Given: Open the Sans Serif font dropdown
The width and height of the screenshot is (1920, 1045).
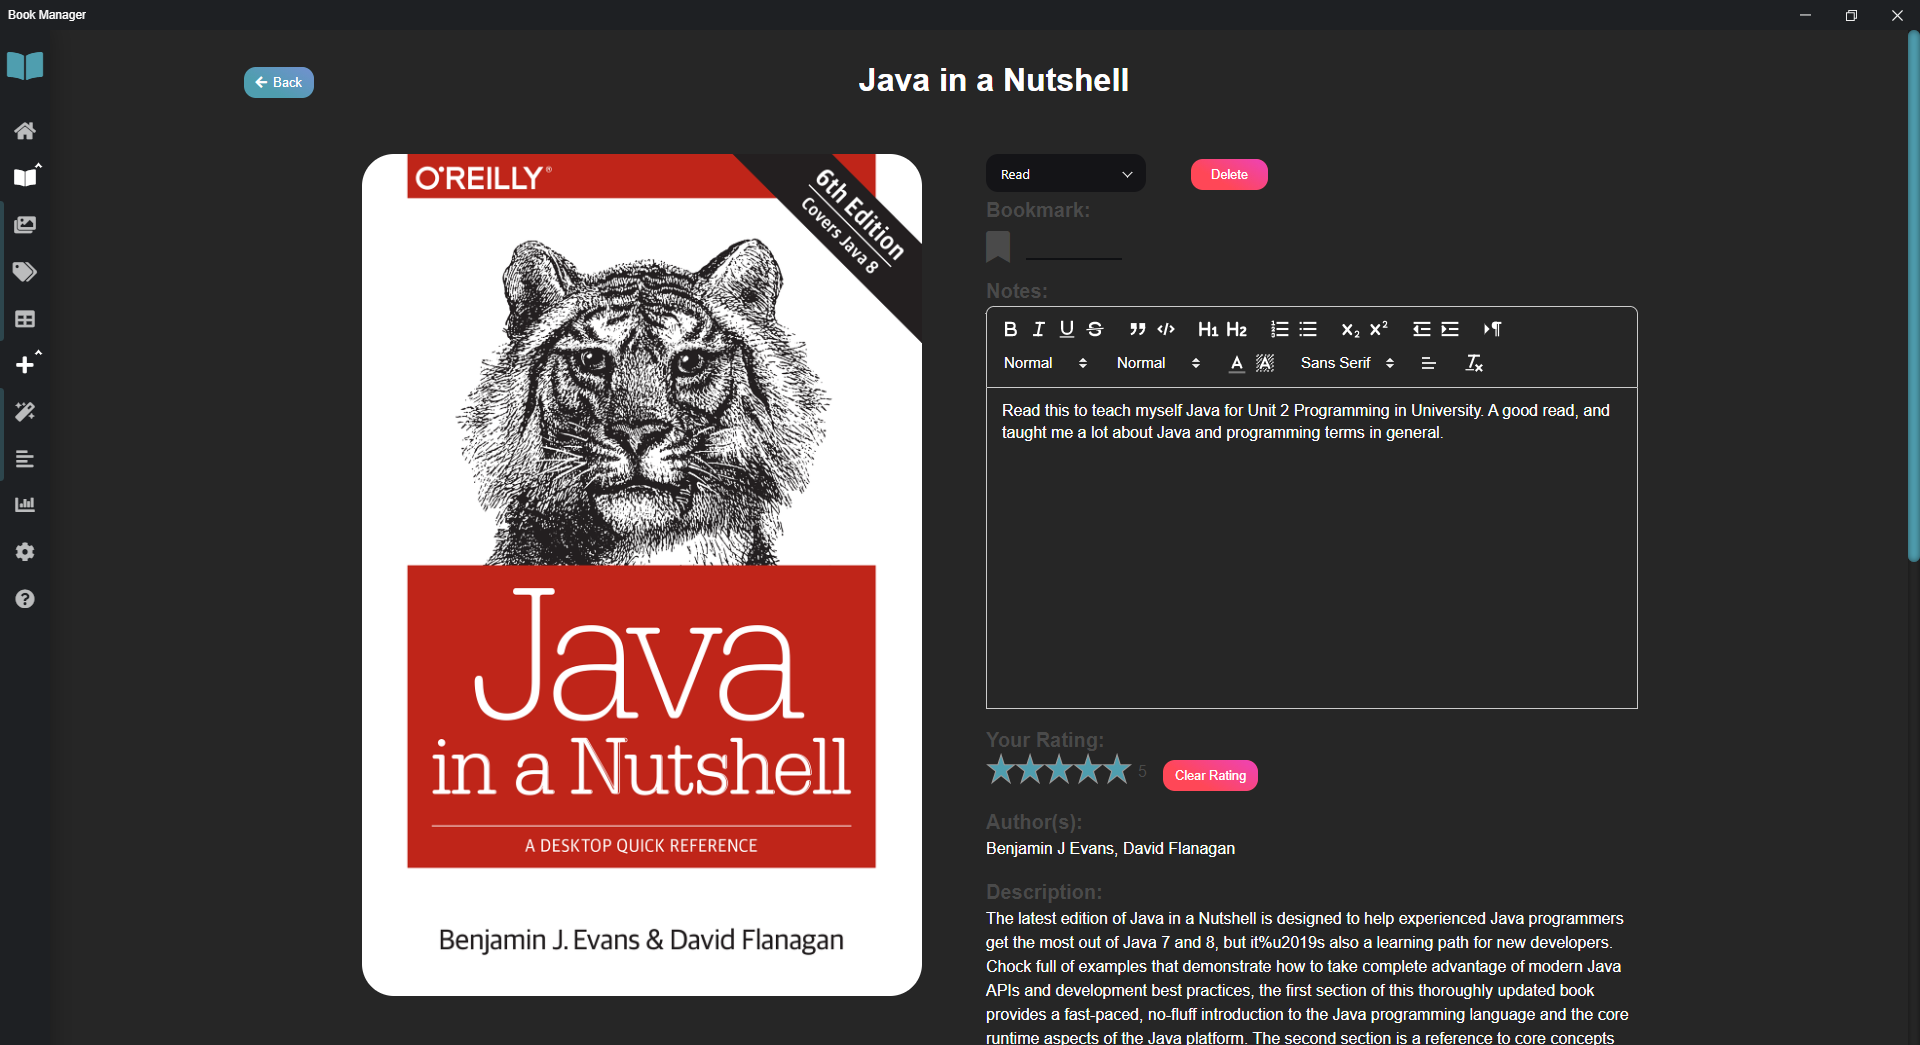Looking at the screenshot, I should coord(1347,363).
